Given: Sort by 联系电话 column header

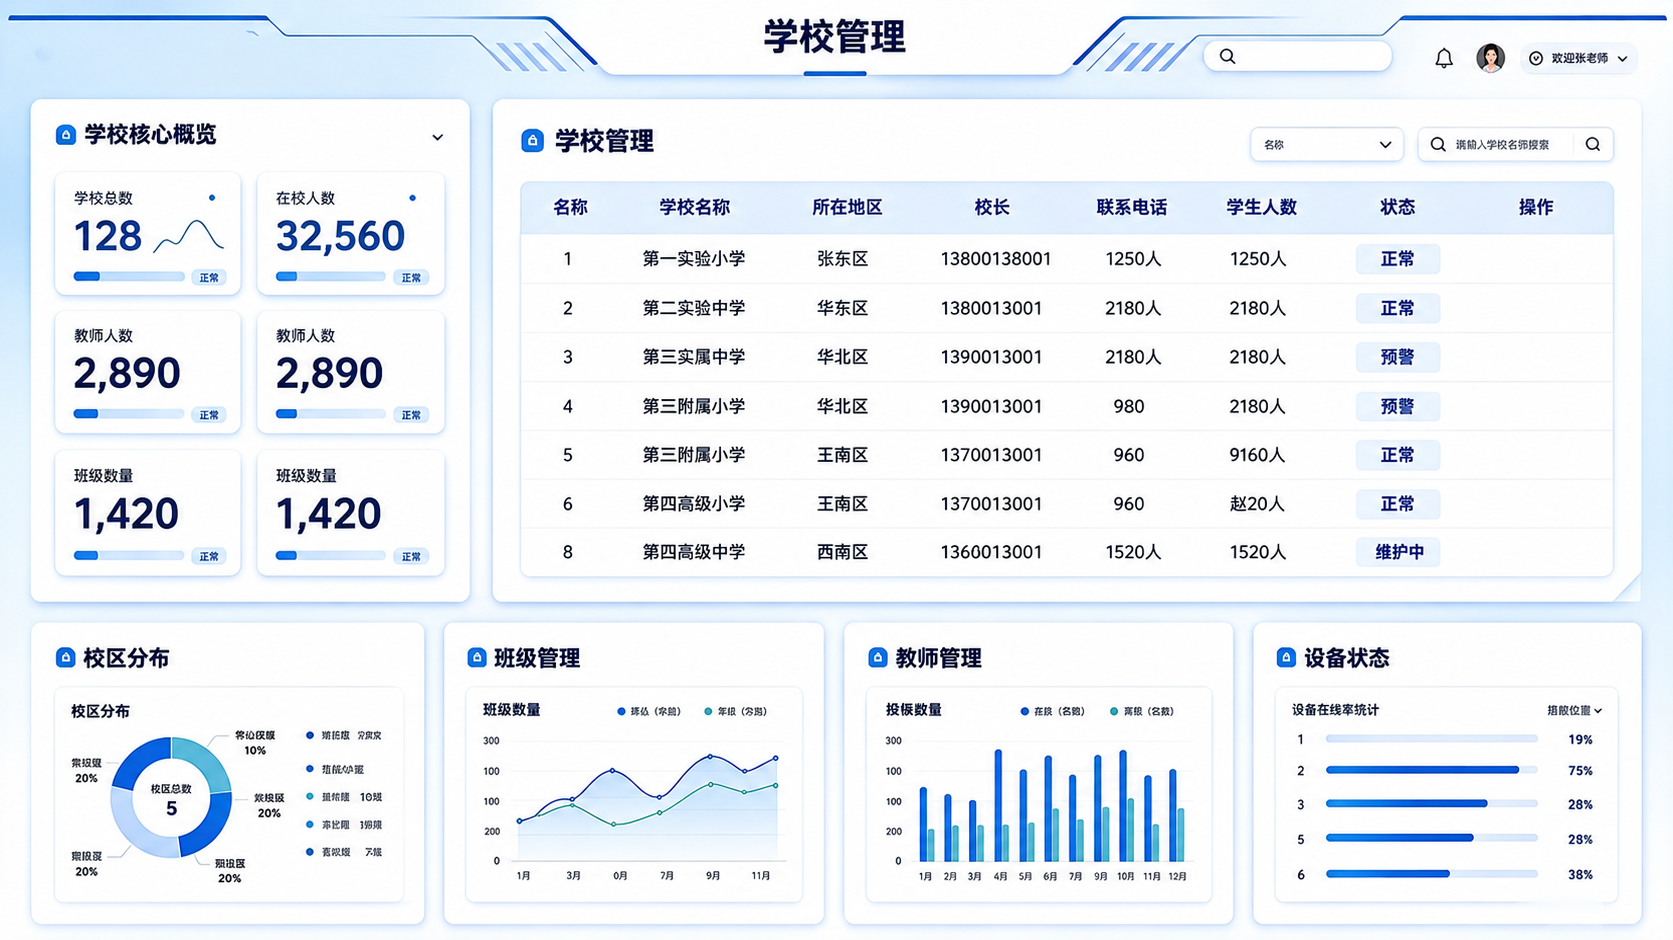Looking at the screenshot, I should 1131,208.
